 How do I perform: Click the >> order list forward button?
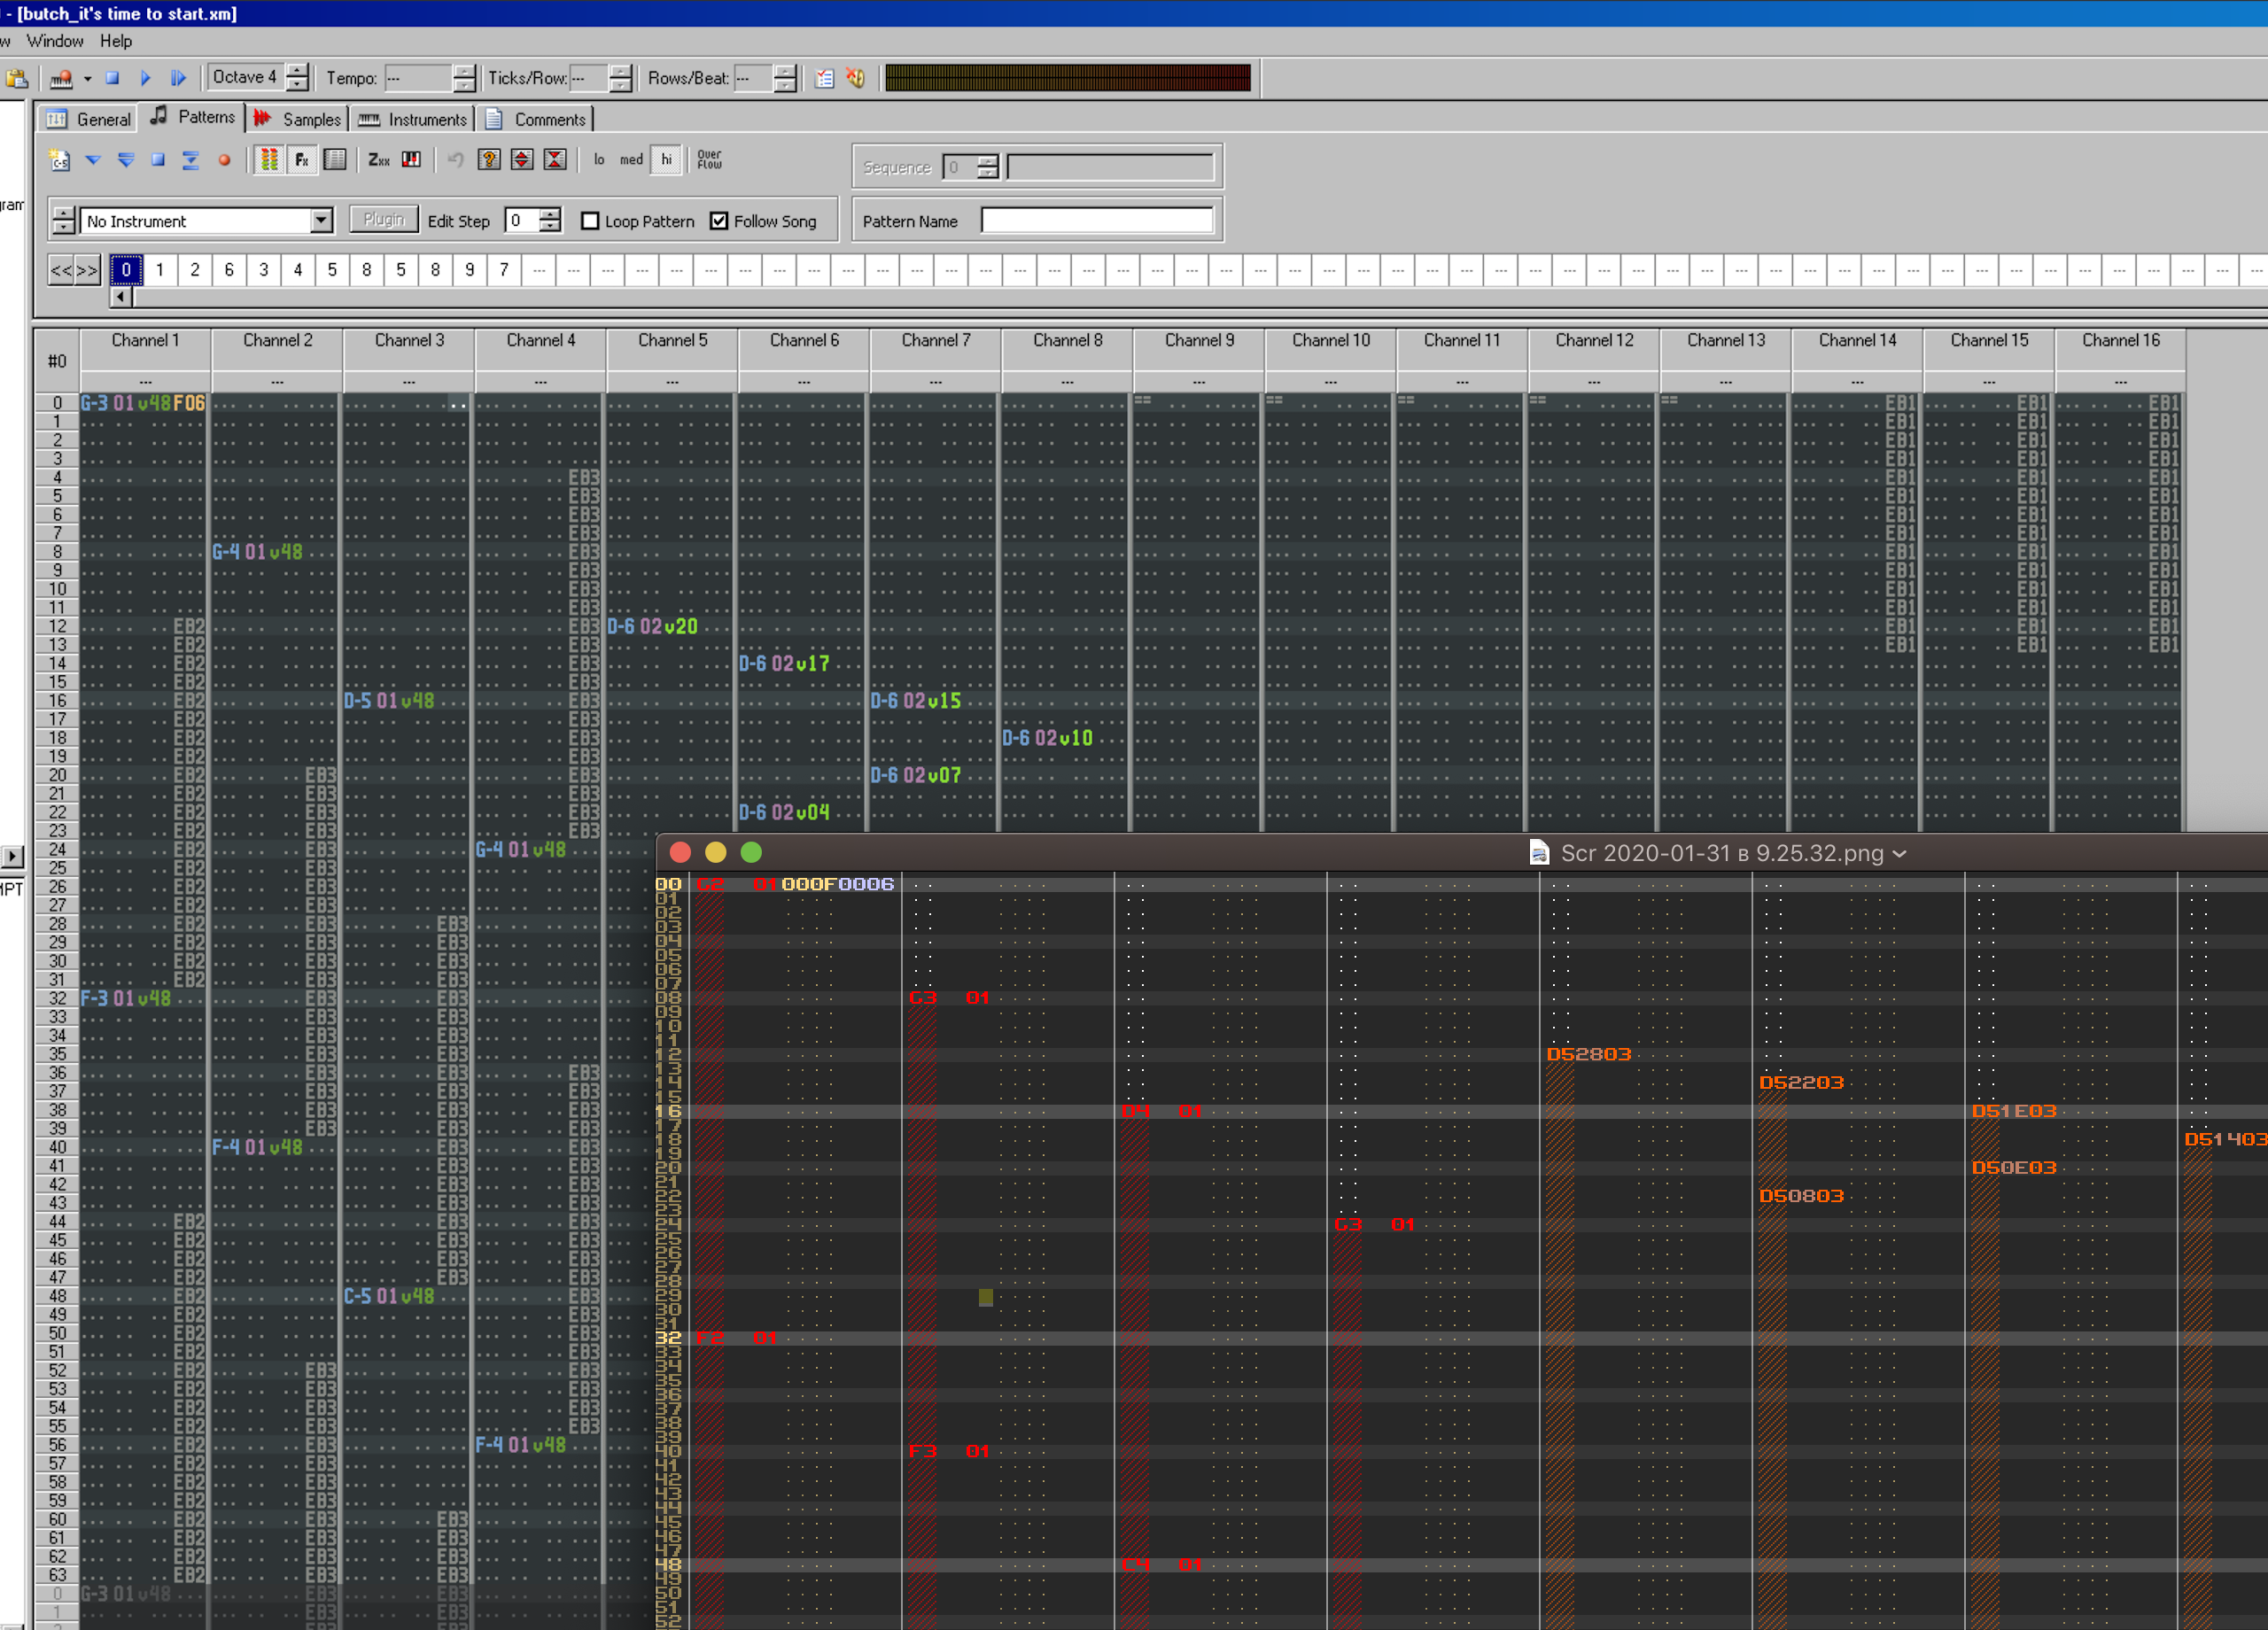point(87,270)
